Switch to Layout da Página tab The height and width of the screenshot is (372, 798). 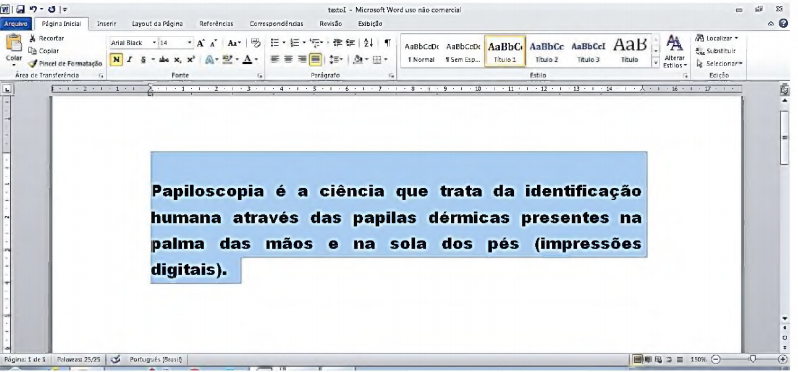point(157,24)
